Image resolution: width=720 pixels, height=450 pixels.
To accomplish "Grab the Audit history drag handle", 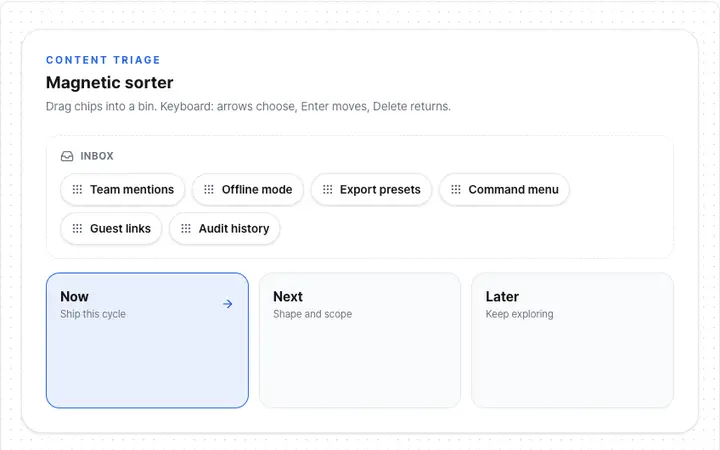I will pyautogui.click(x=186, y=228).
